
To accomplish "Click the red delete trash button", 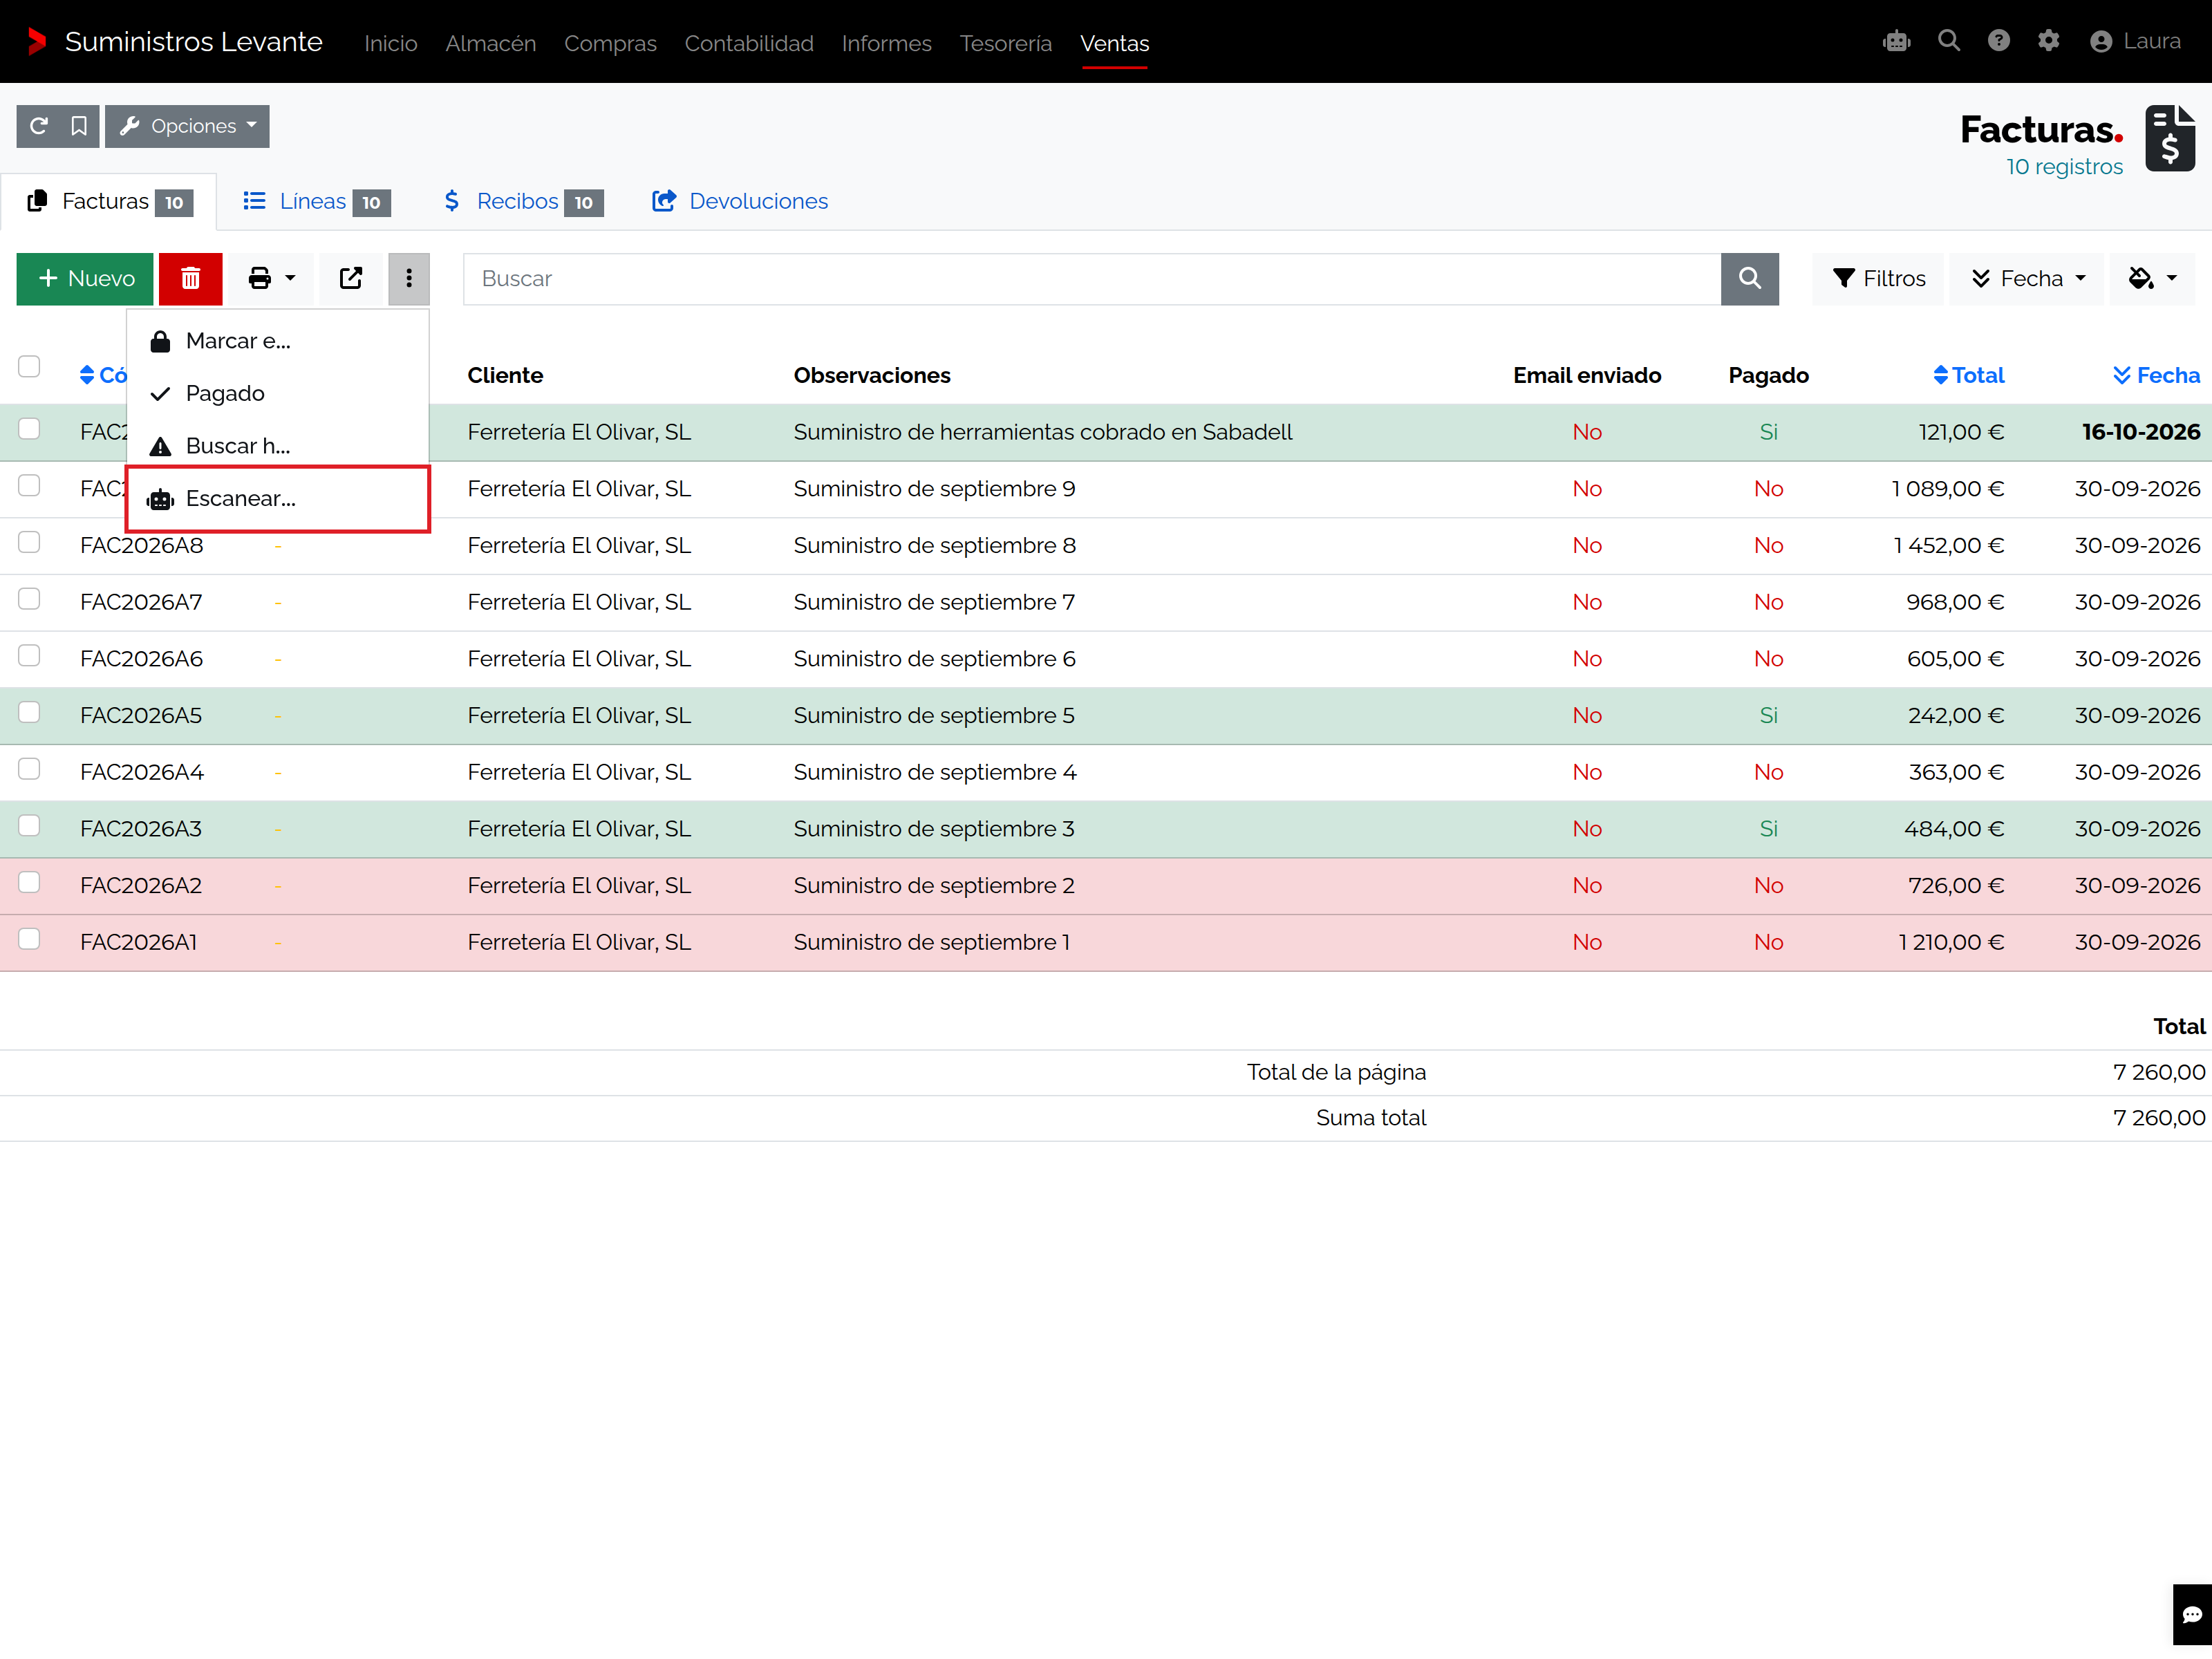I will (x=190, y=279).
